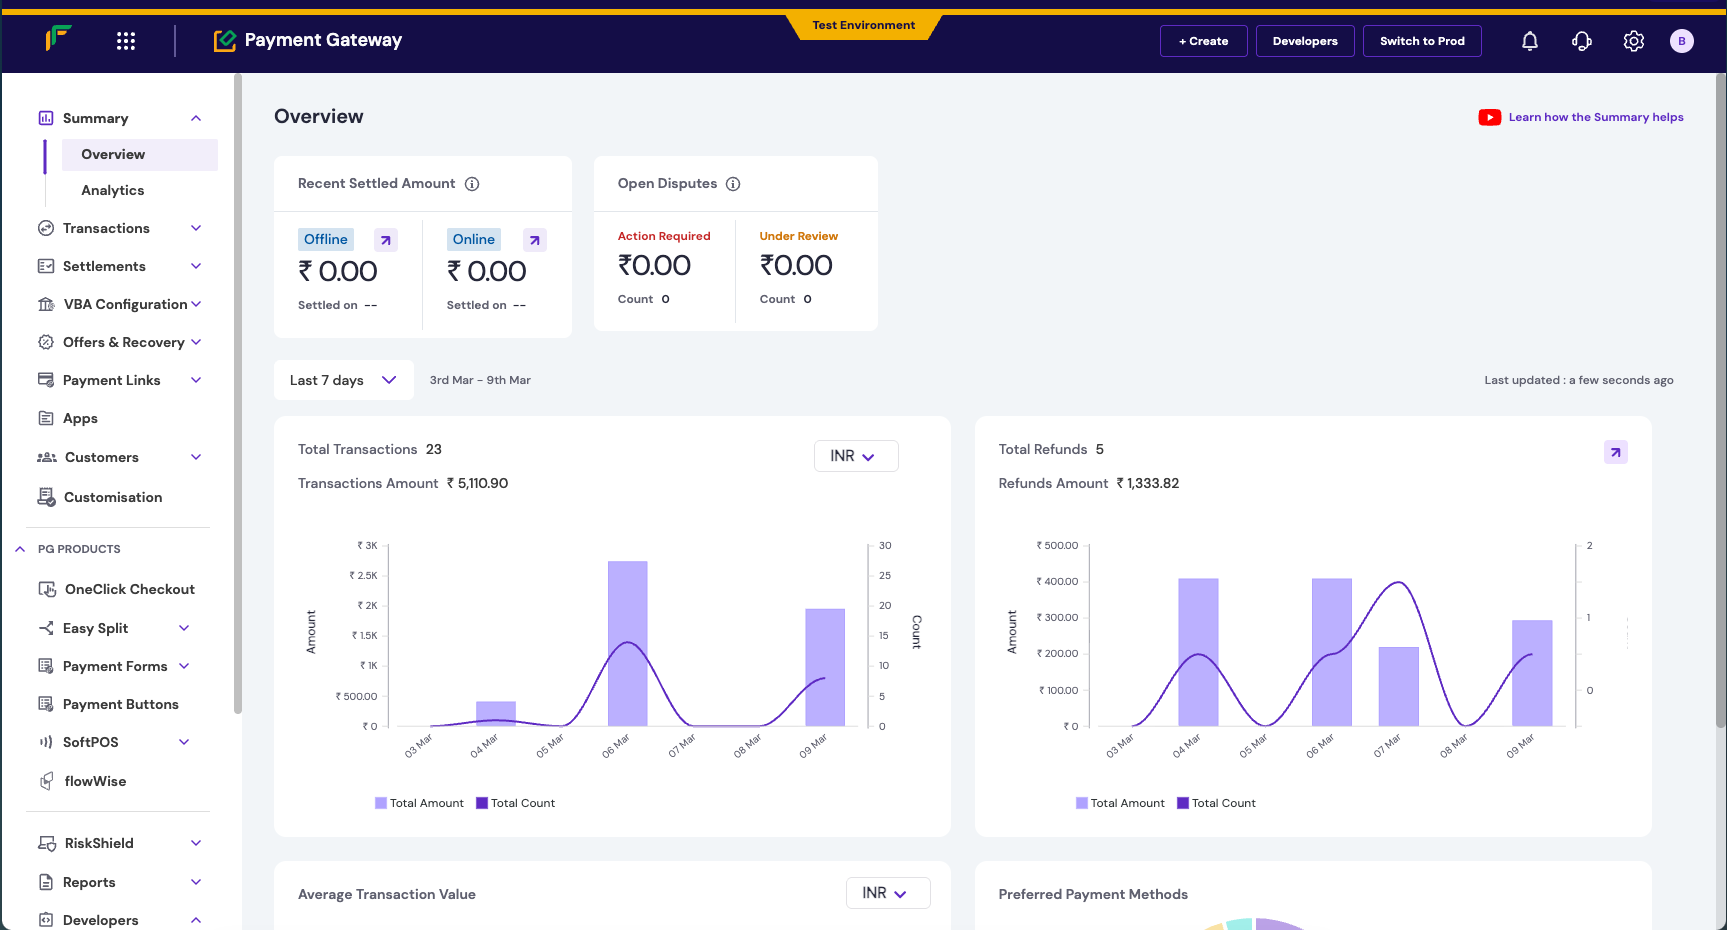Click the Switch to Prod button
1727x930 pixels.
point(1422,41)
